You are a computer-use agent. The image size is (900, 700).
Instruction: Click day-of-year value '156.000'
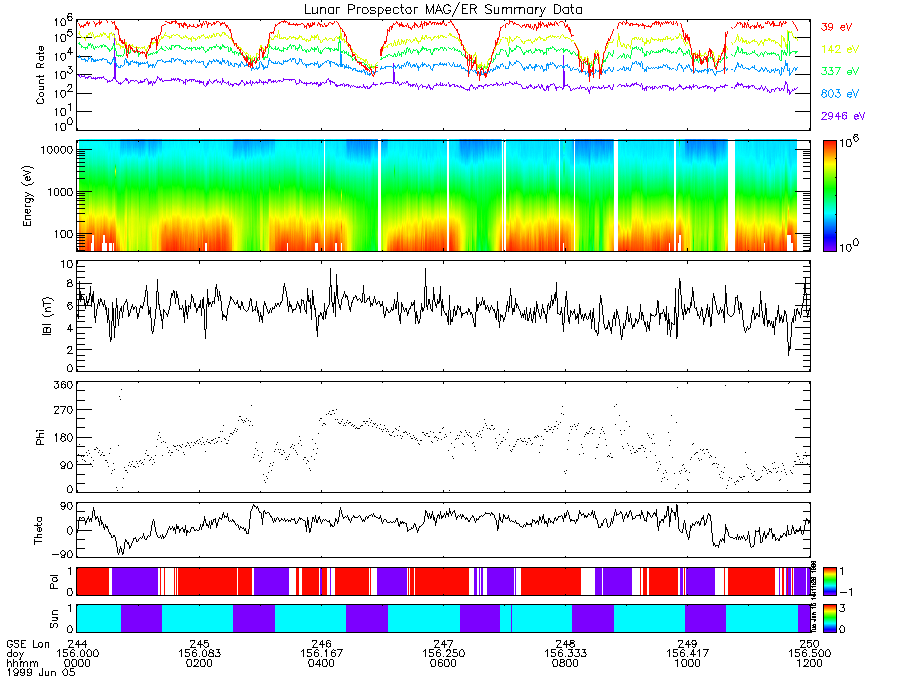pyautogui.click(x=77, y=654)
